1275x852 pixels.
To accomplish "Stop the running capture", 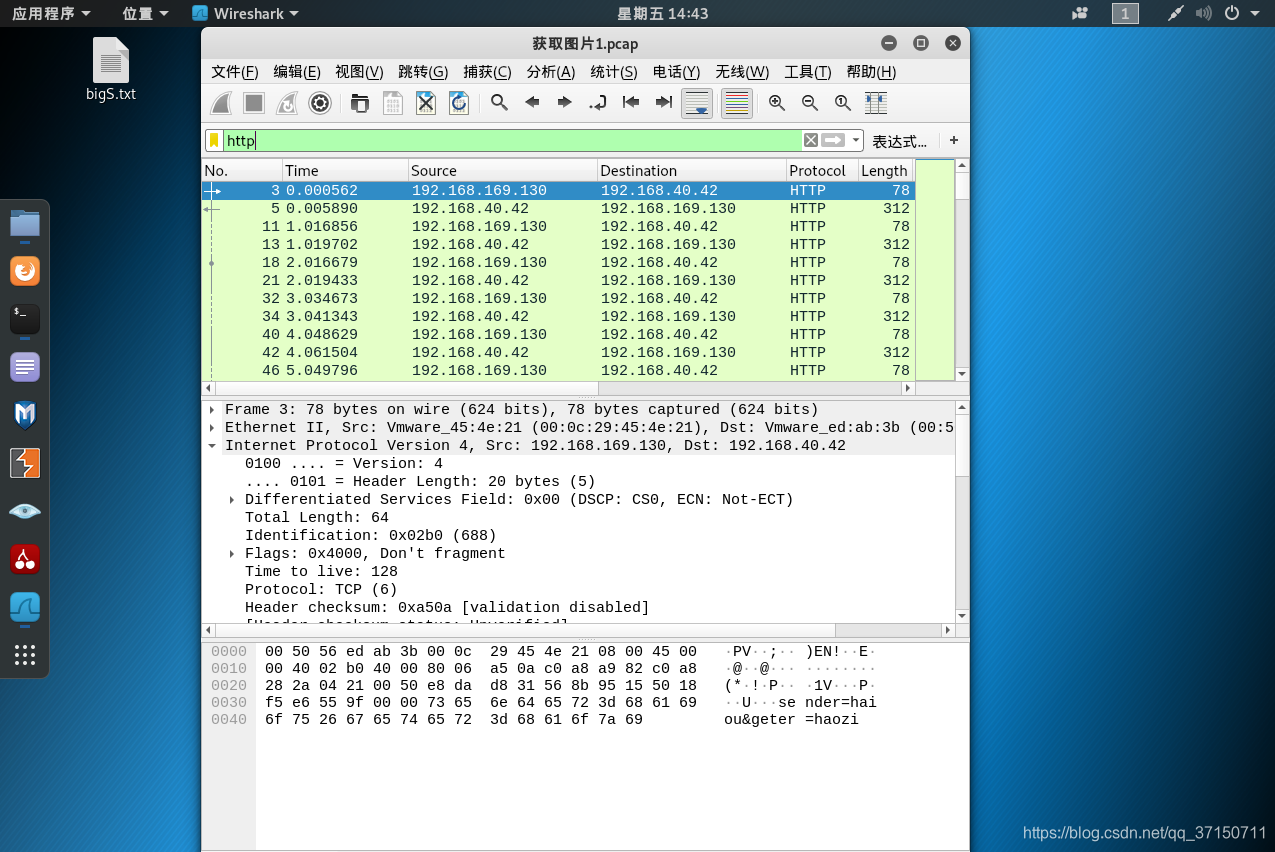I will point(254,103).
